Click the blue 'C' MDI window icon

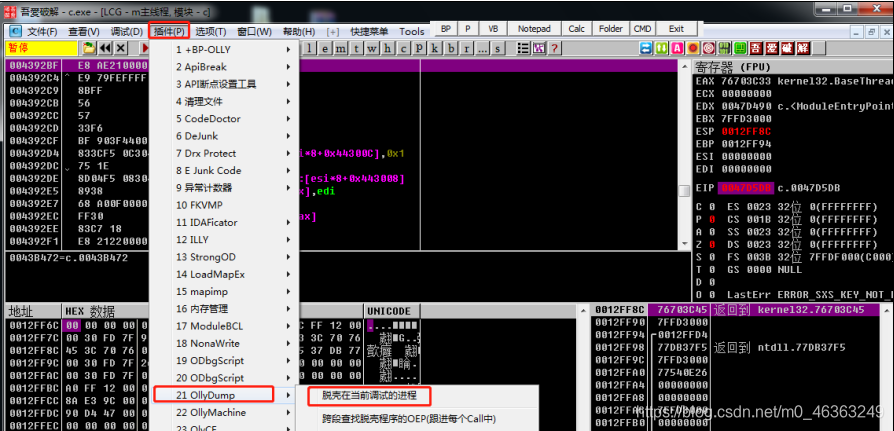(15, 31)
